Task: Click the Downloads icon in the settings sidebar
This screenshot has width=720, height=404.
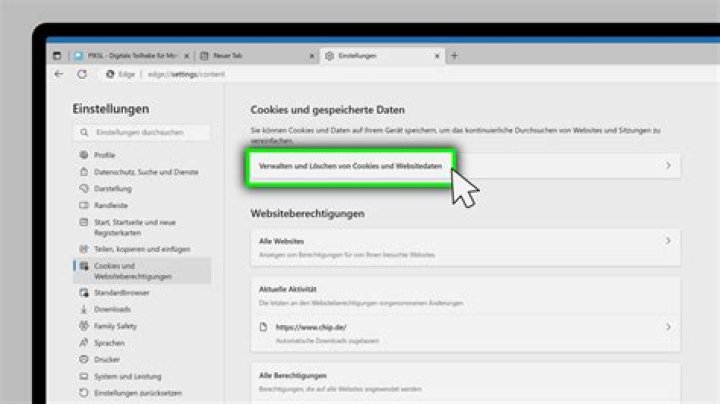Action: pyautogui.click(x=81, y=309)
